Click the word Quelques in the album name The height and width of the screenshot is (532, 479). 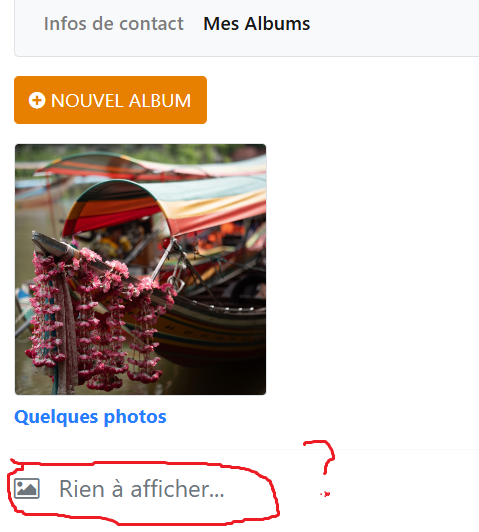click(x=57, y=417)
